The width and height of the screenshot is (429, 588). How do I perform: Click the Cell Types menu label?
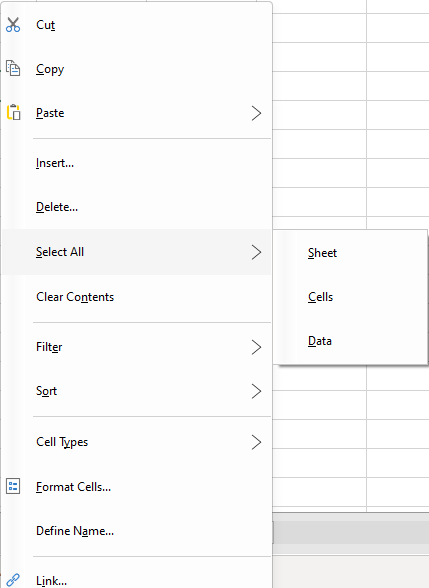(x=62, y=442)
